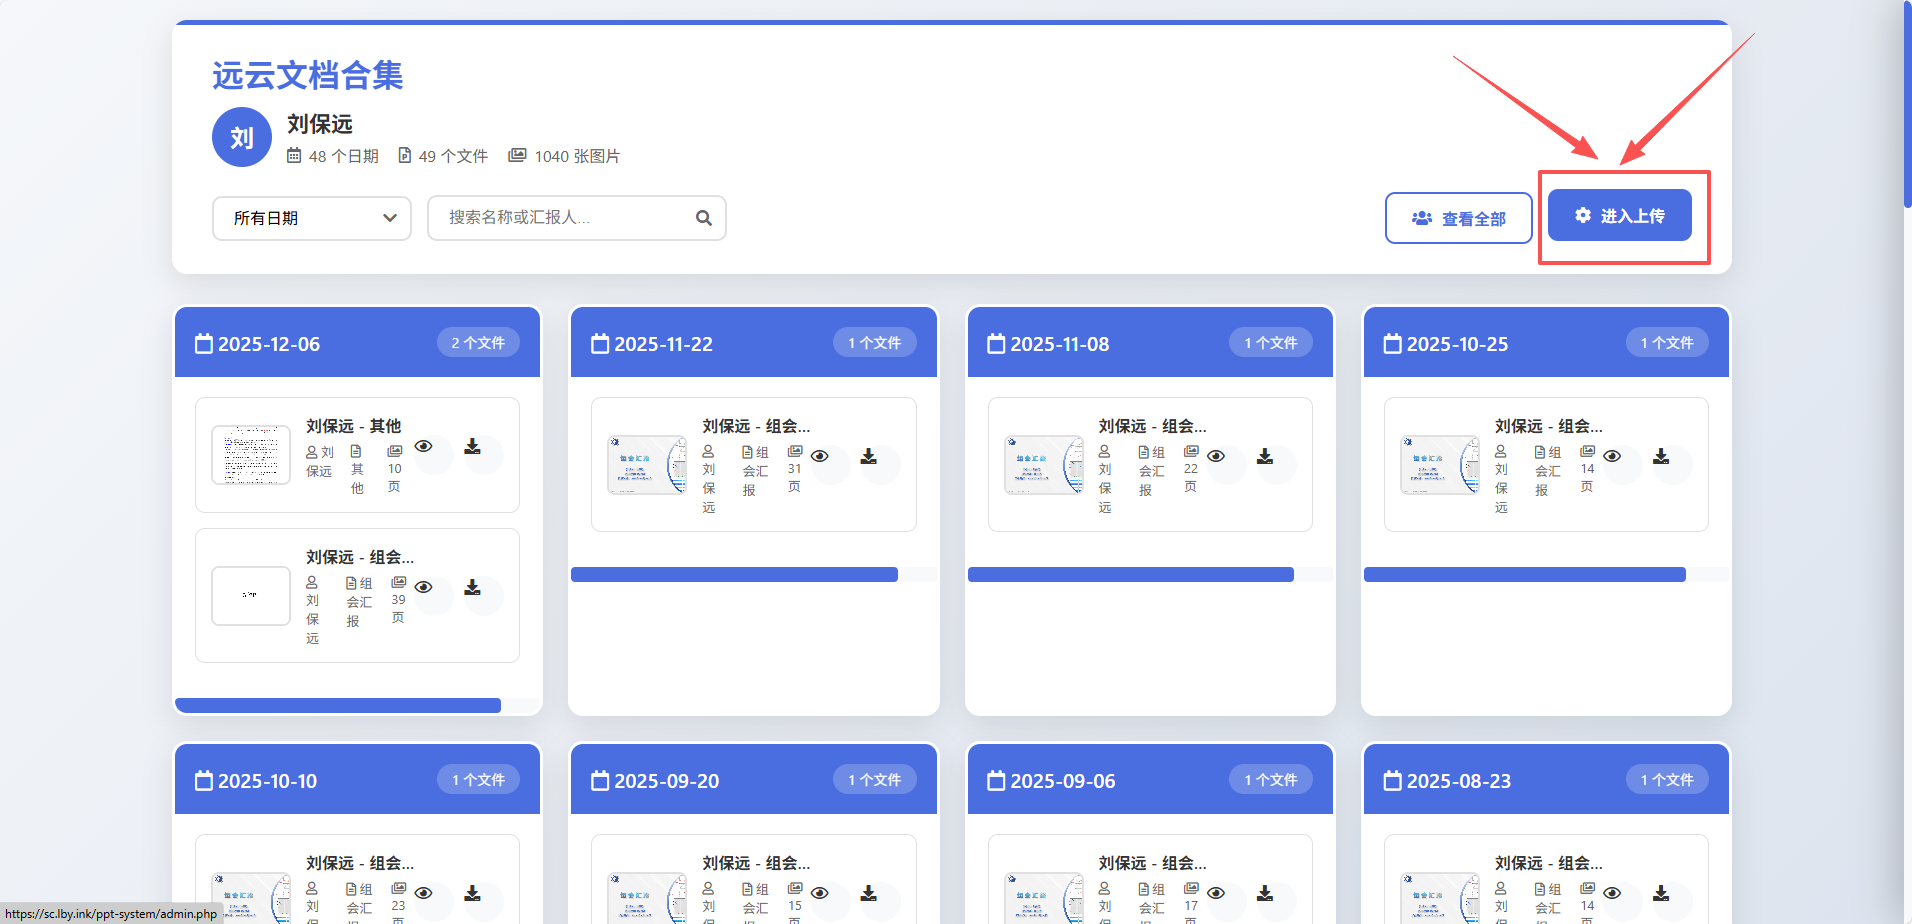The height and width of the screenshot is (924, 1912).
Task: Preview the 2025-10-25 file via eye icon
Action: (x=1612, y=456)
